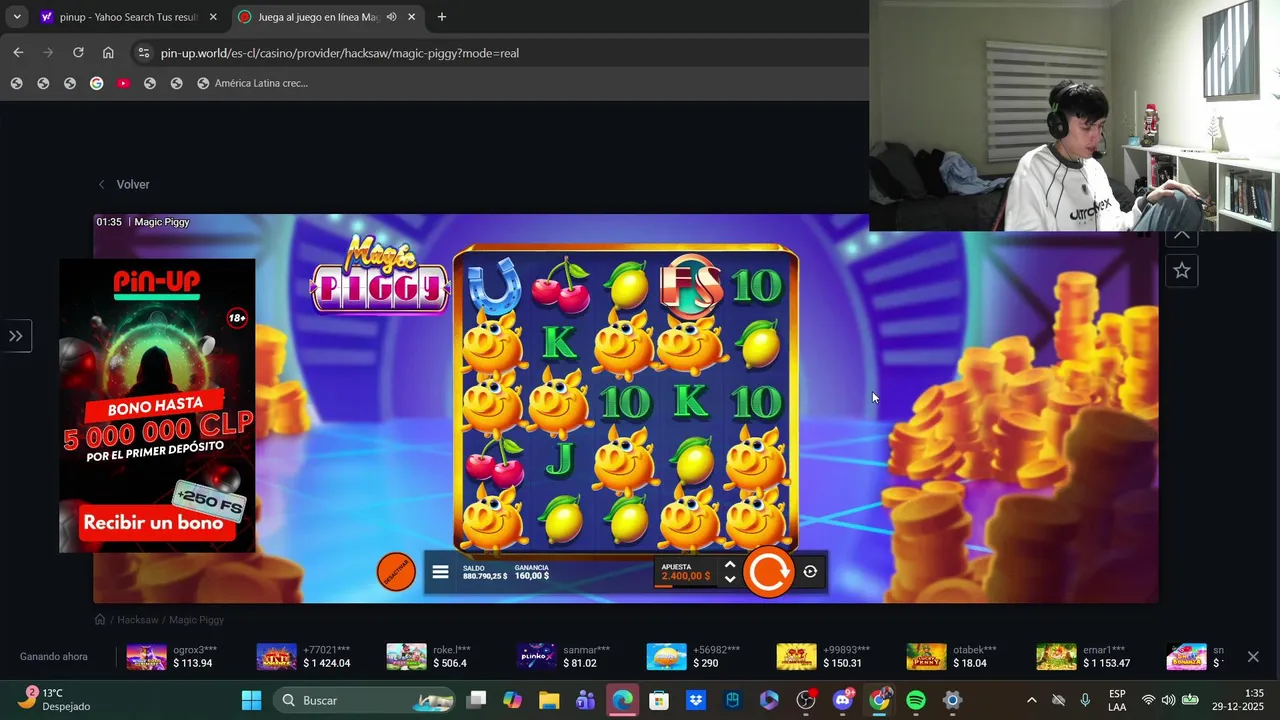Open Spotify from the taskbar
Image resolution: width=1280 pixels, height=720 pixels.
[x=916, y=700]
